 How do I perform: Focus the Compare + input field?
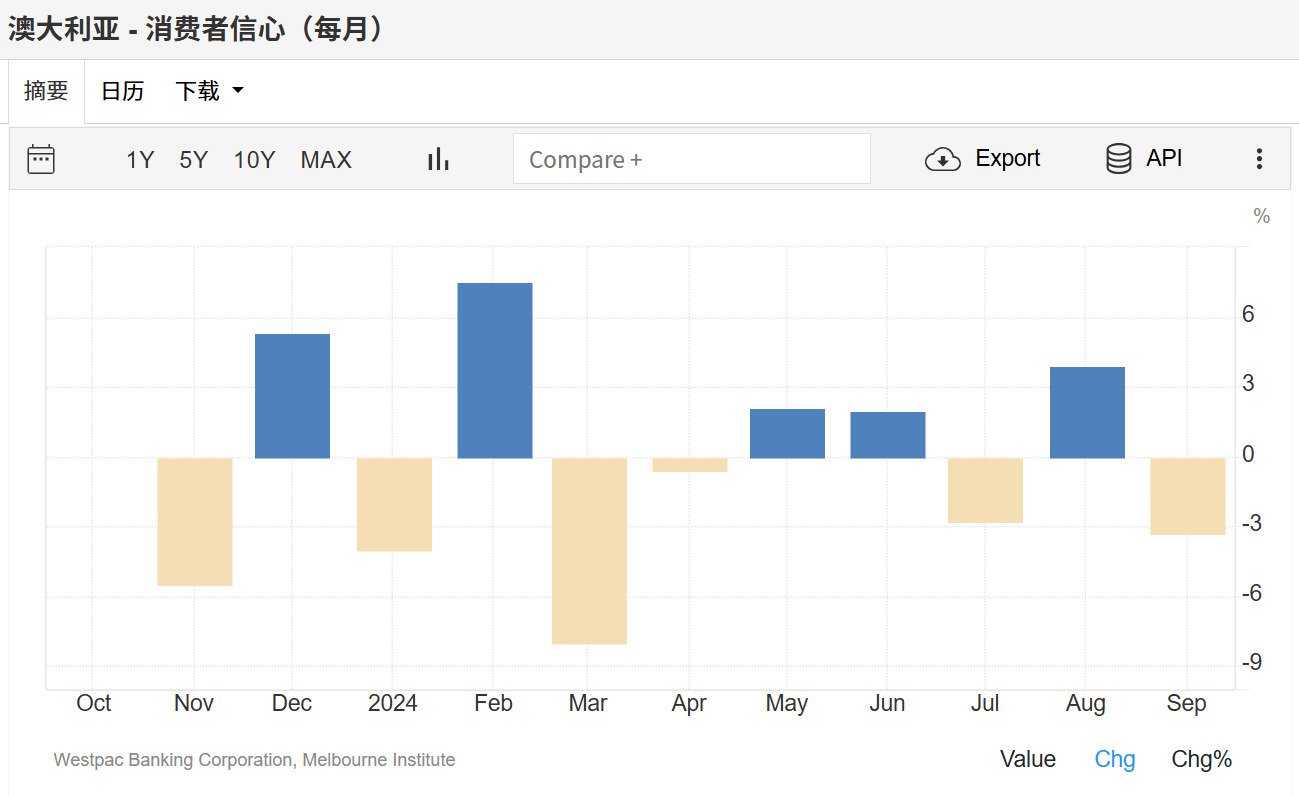(692, 159)
